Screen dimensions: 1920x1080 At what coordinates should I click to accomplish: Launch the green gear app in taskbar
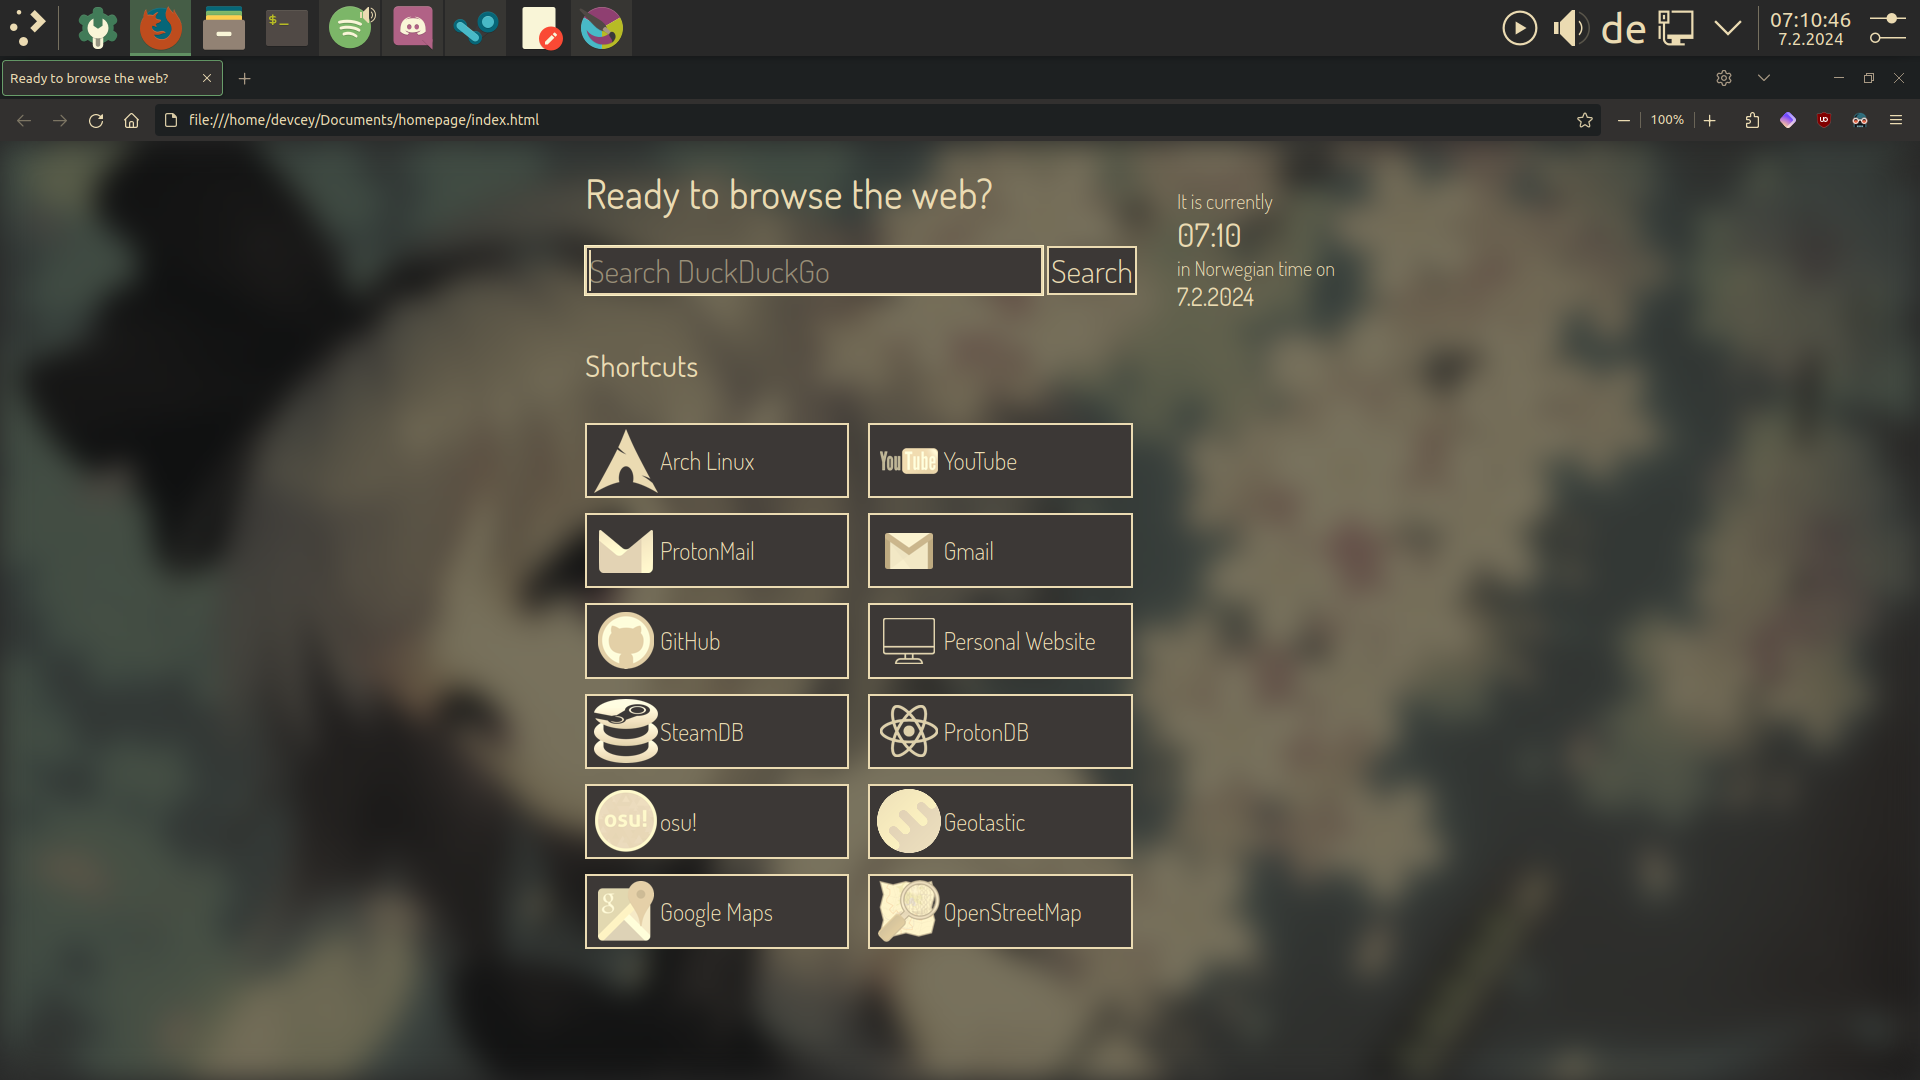pyautogui.click(x=98, y=27)
